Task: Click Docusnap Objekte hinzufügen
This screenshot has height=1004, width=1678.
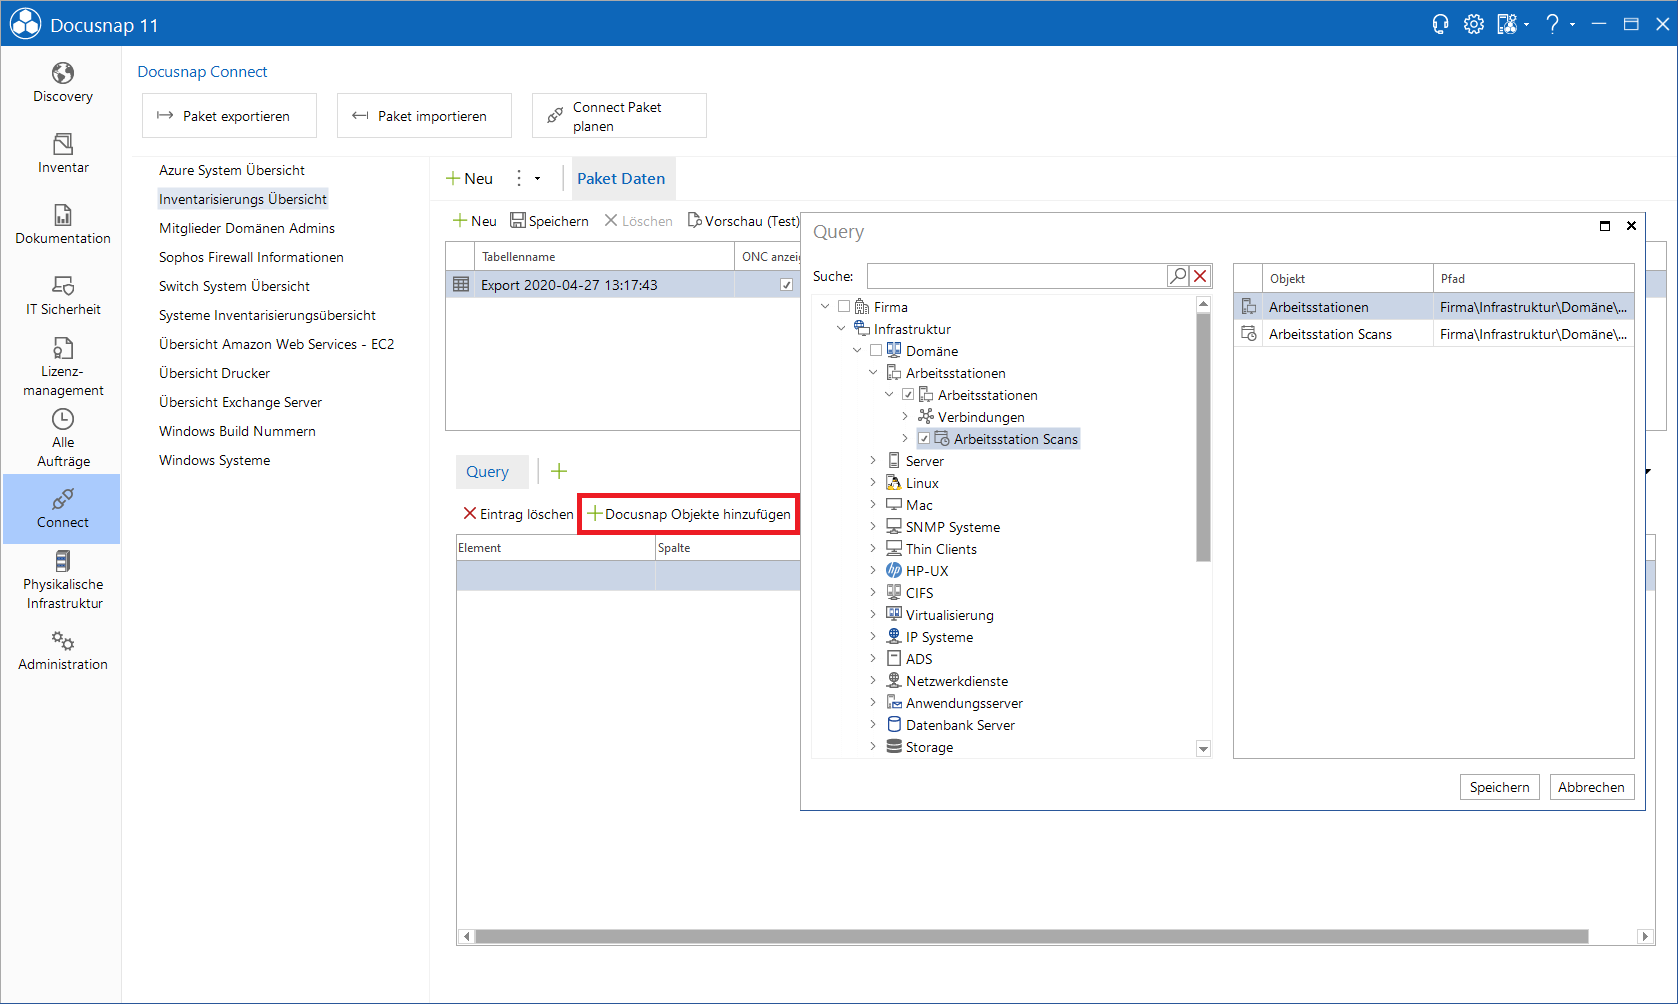Action: pos(689,514)
